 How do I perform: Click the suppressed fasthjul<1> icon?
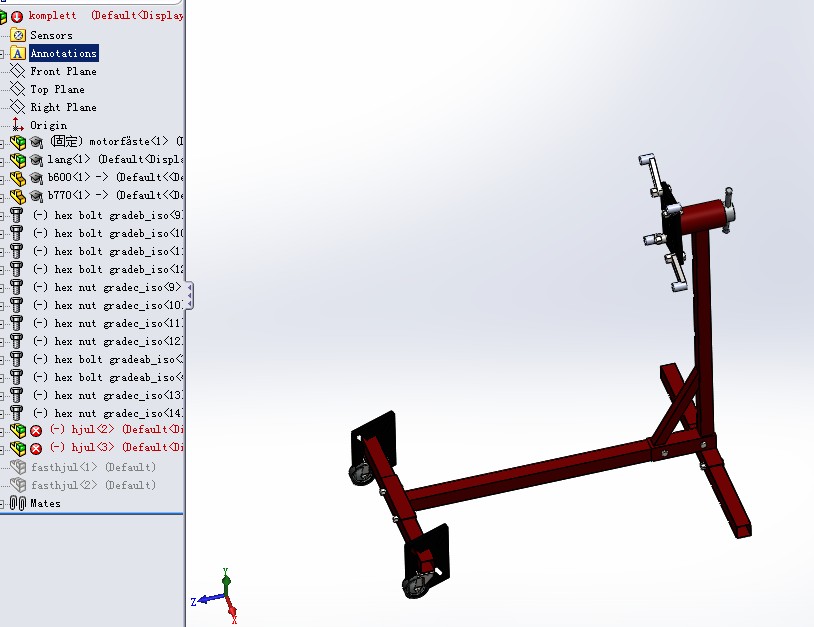tap(18, 467)
